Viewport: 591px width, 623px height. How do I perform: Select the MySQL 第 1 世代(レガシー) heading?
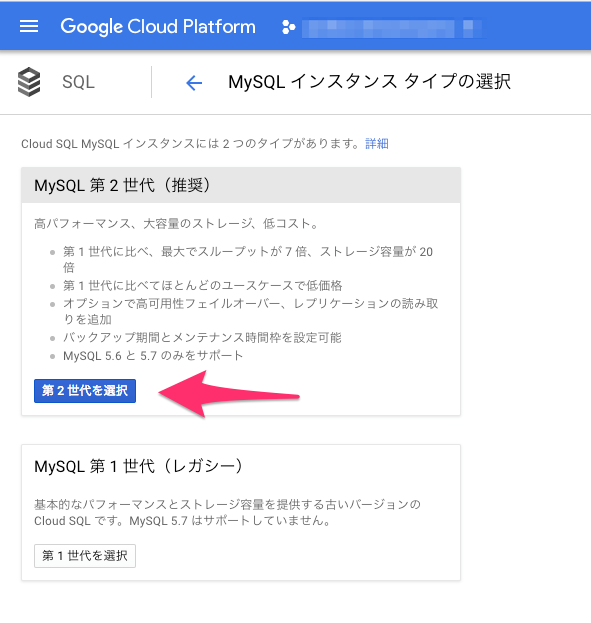pyautogui.click(x=138, y=466)
